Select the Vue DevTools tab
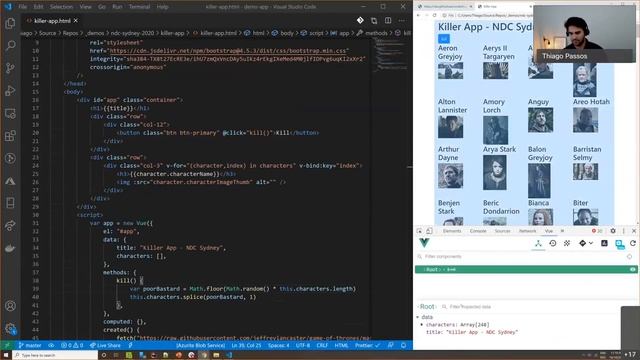The image size is (640, 360). click(x=549, y=231)
